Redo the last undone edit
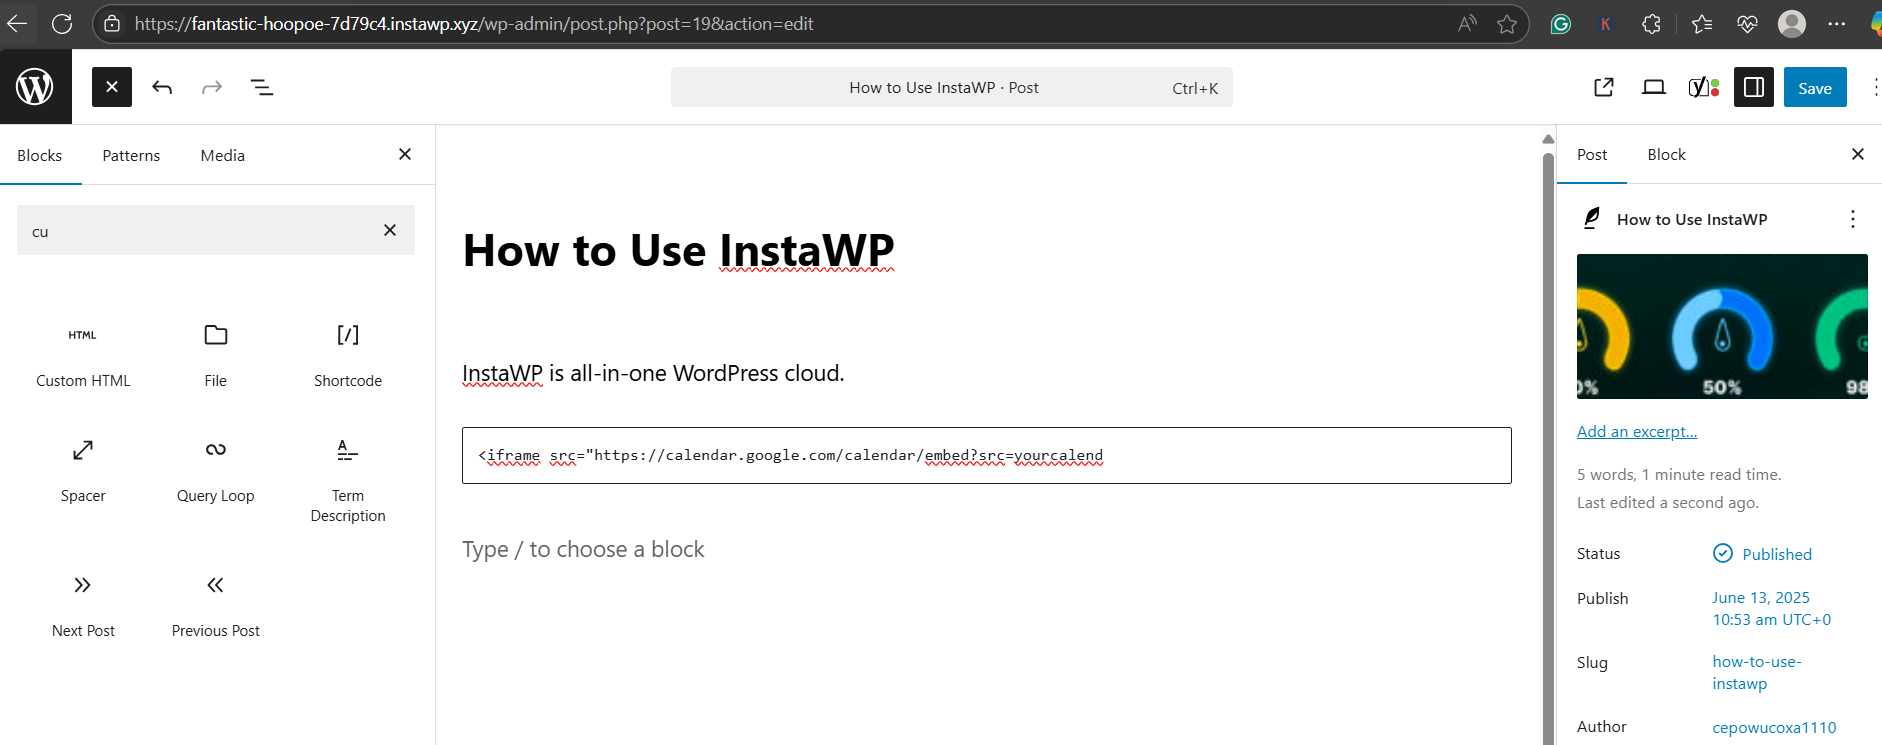Screen dimensions: 1882x745 click(212, 87)
